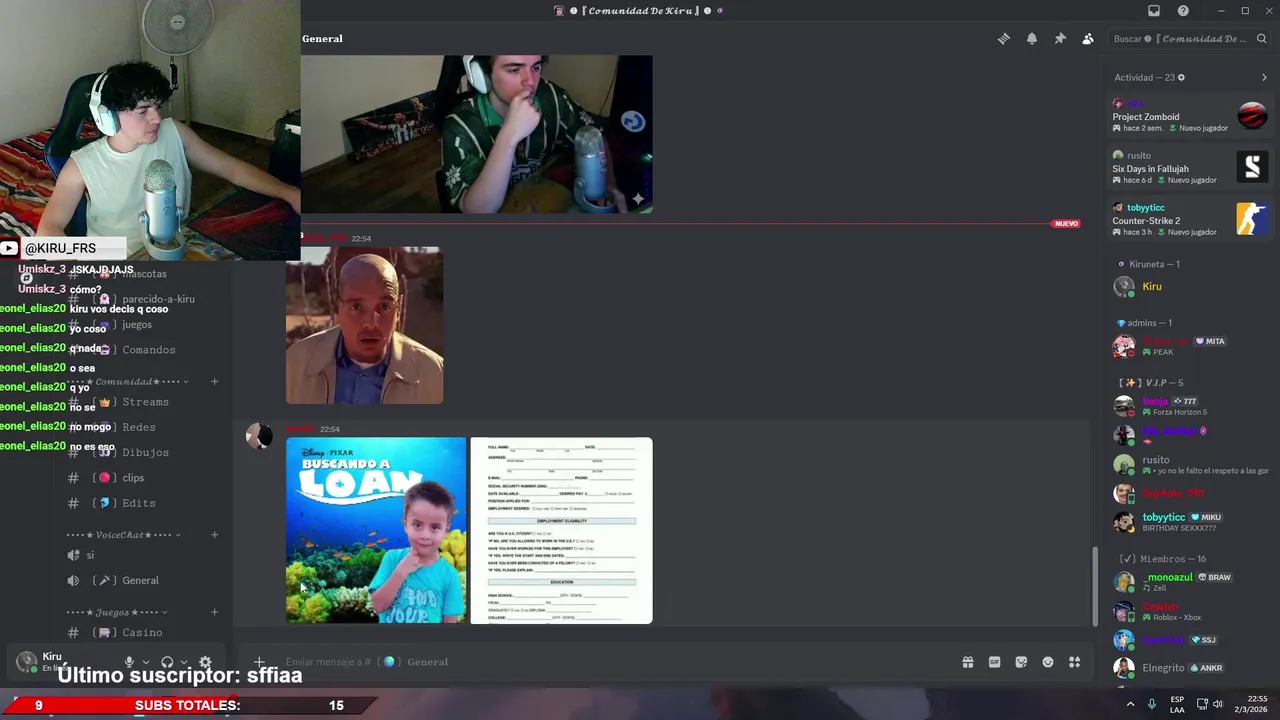Open the Six Days in Fallujah activity card
1280x720 pixels.
click(x=1190, y=168)
